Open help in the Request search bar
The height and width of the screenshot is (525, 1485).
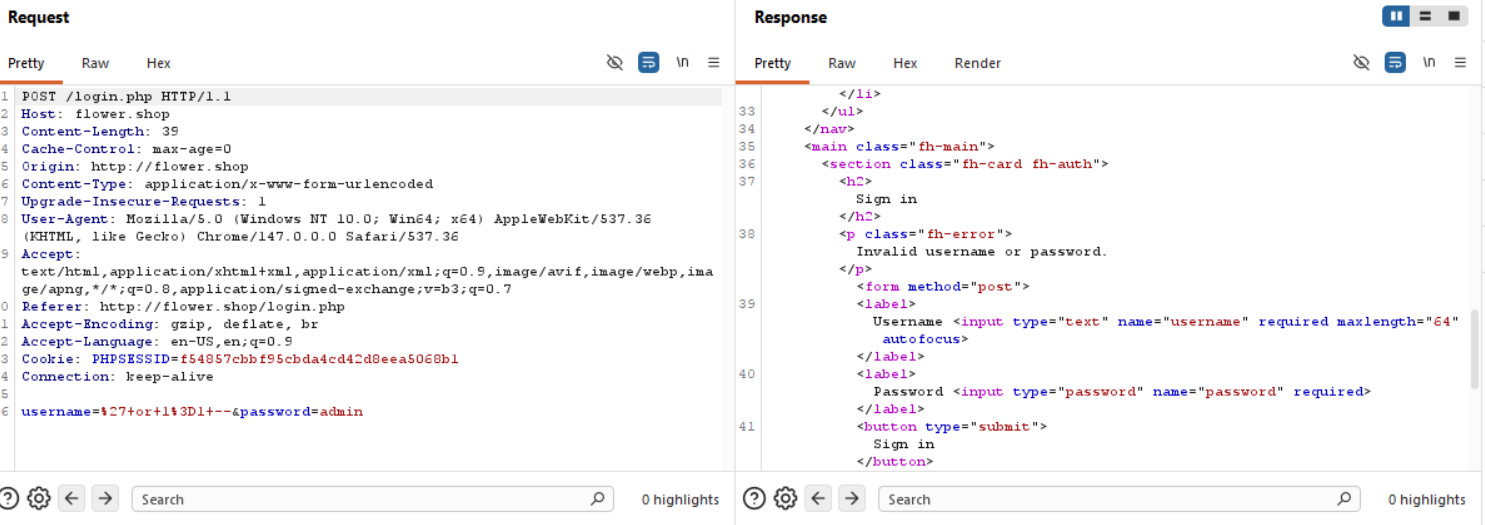(9, 498)
